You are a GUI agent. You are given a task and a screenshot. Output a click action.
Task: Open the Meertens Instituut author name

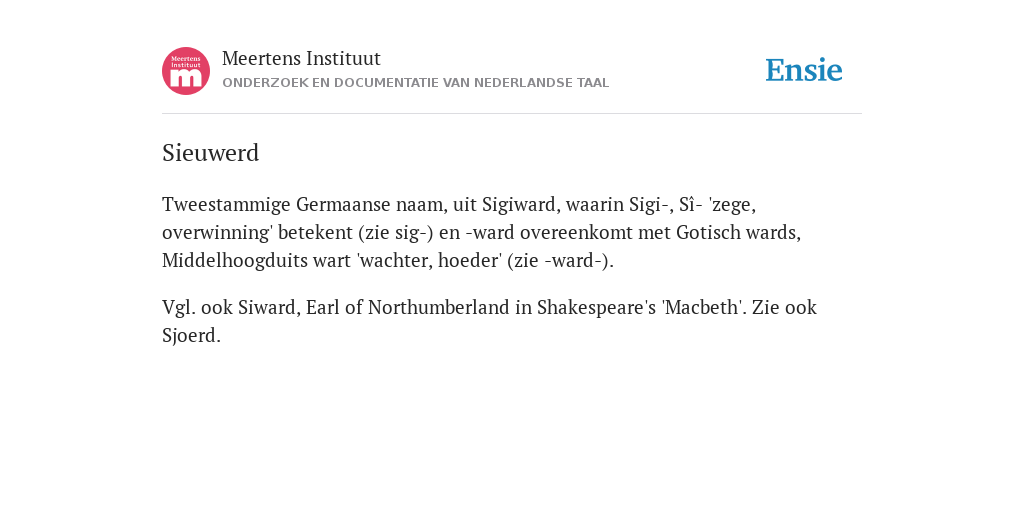tap(301, 58)
